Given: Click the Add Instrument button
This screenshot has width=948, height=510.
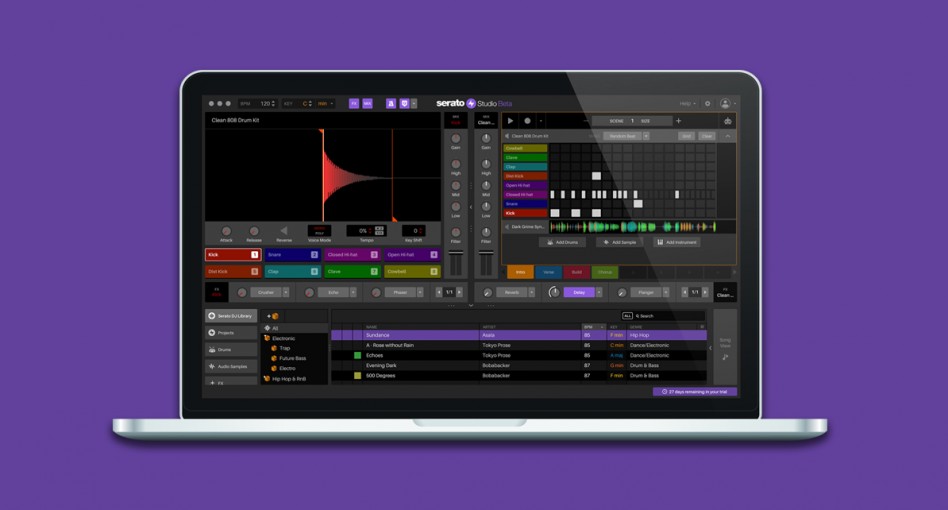Looking at the screenshot, I should point(677,242).
